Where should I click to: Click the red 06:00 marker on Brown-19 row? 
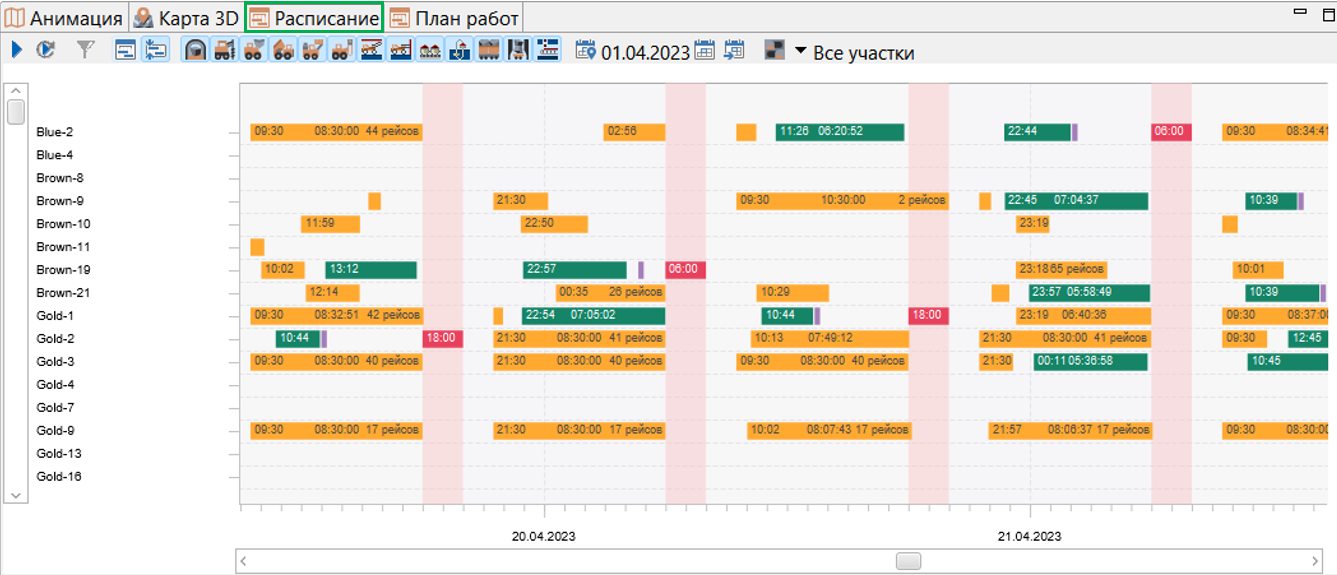pos(685,270)
